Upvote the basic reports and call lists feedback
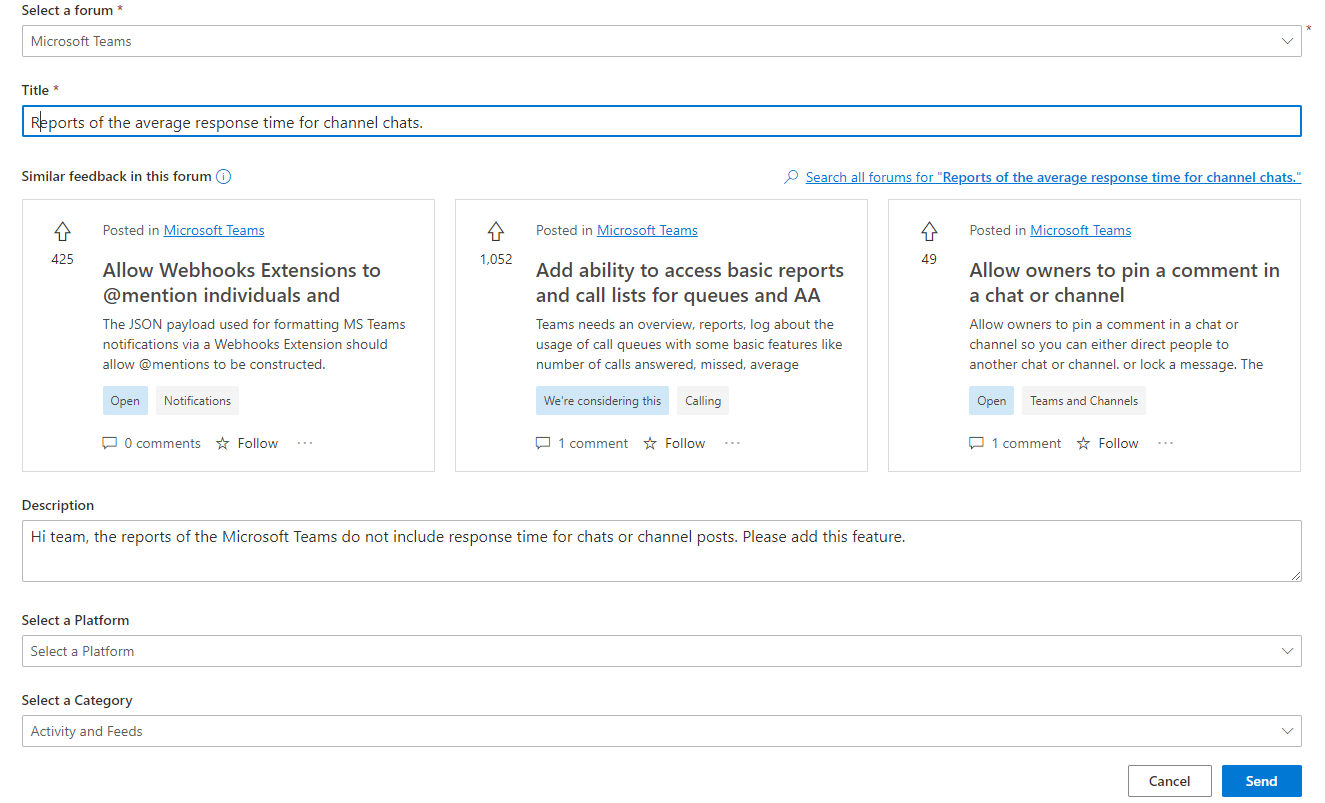Viewport: 1325px width, 803px height. pyautogui.click(x=495, y=231)
